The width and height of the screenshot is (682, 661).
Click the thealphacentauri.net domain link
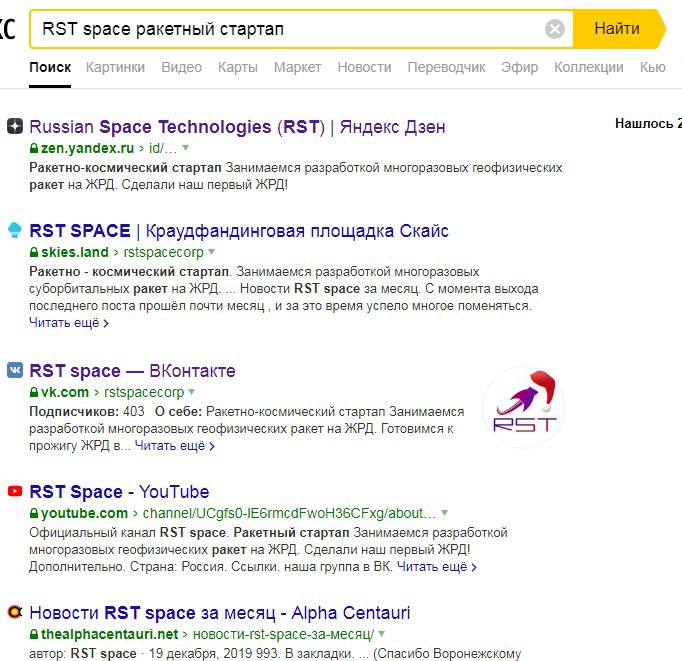pyautogui.click(x=110, y=634)
